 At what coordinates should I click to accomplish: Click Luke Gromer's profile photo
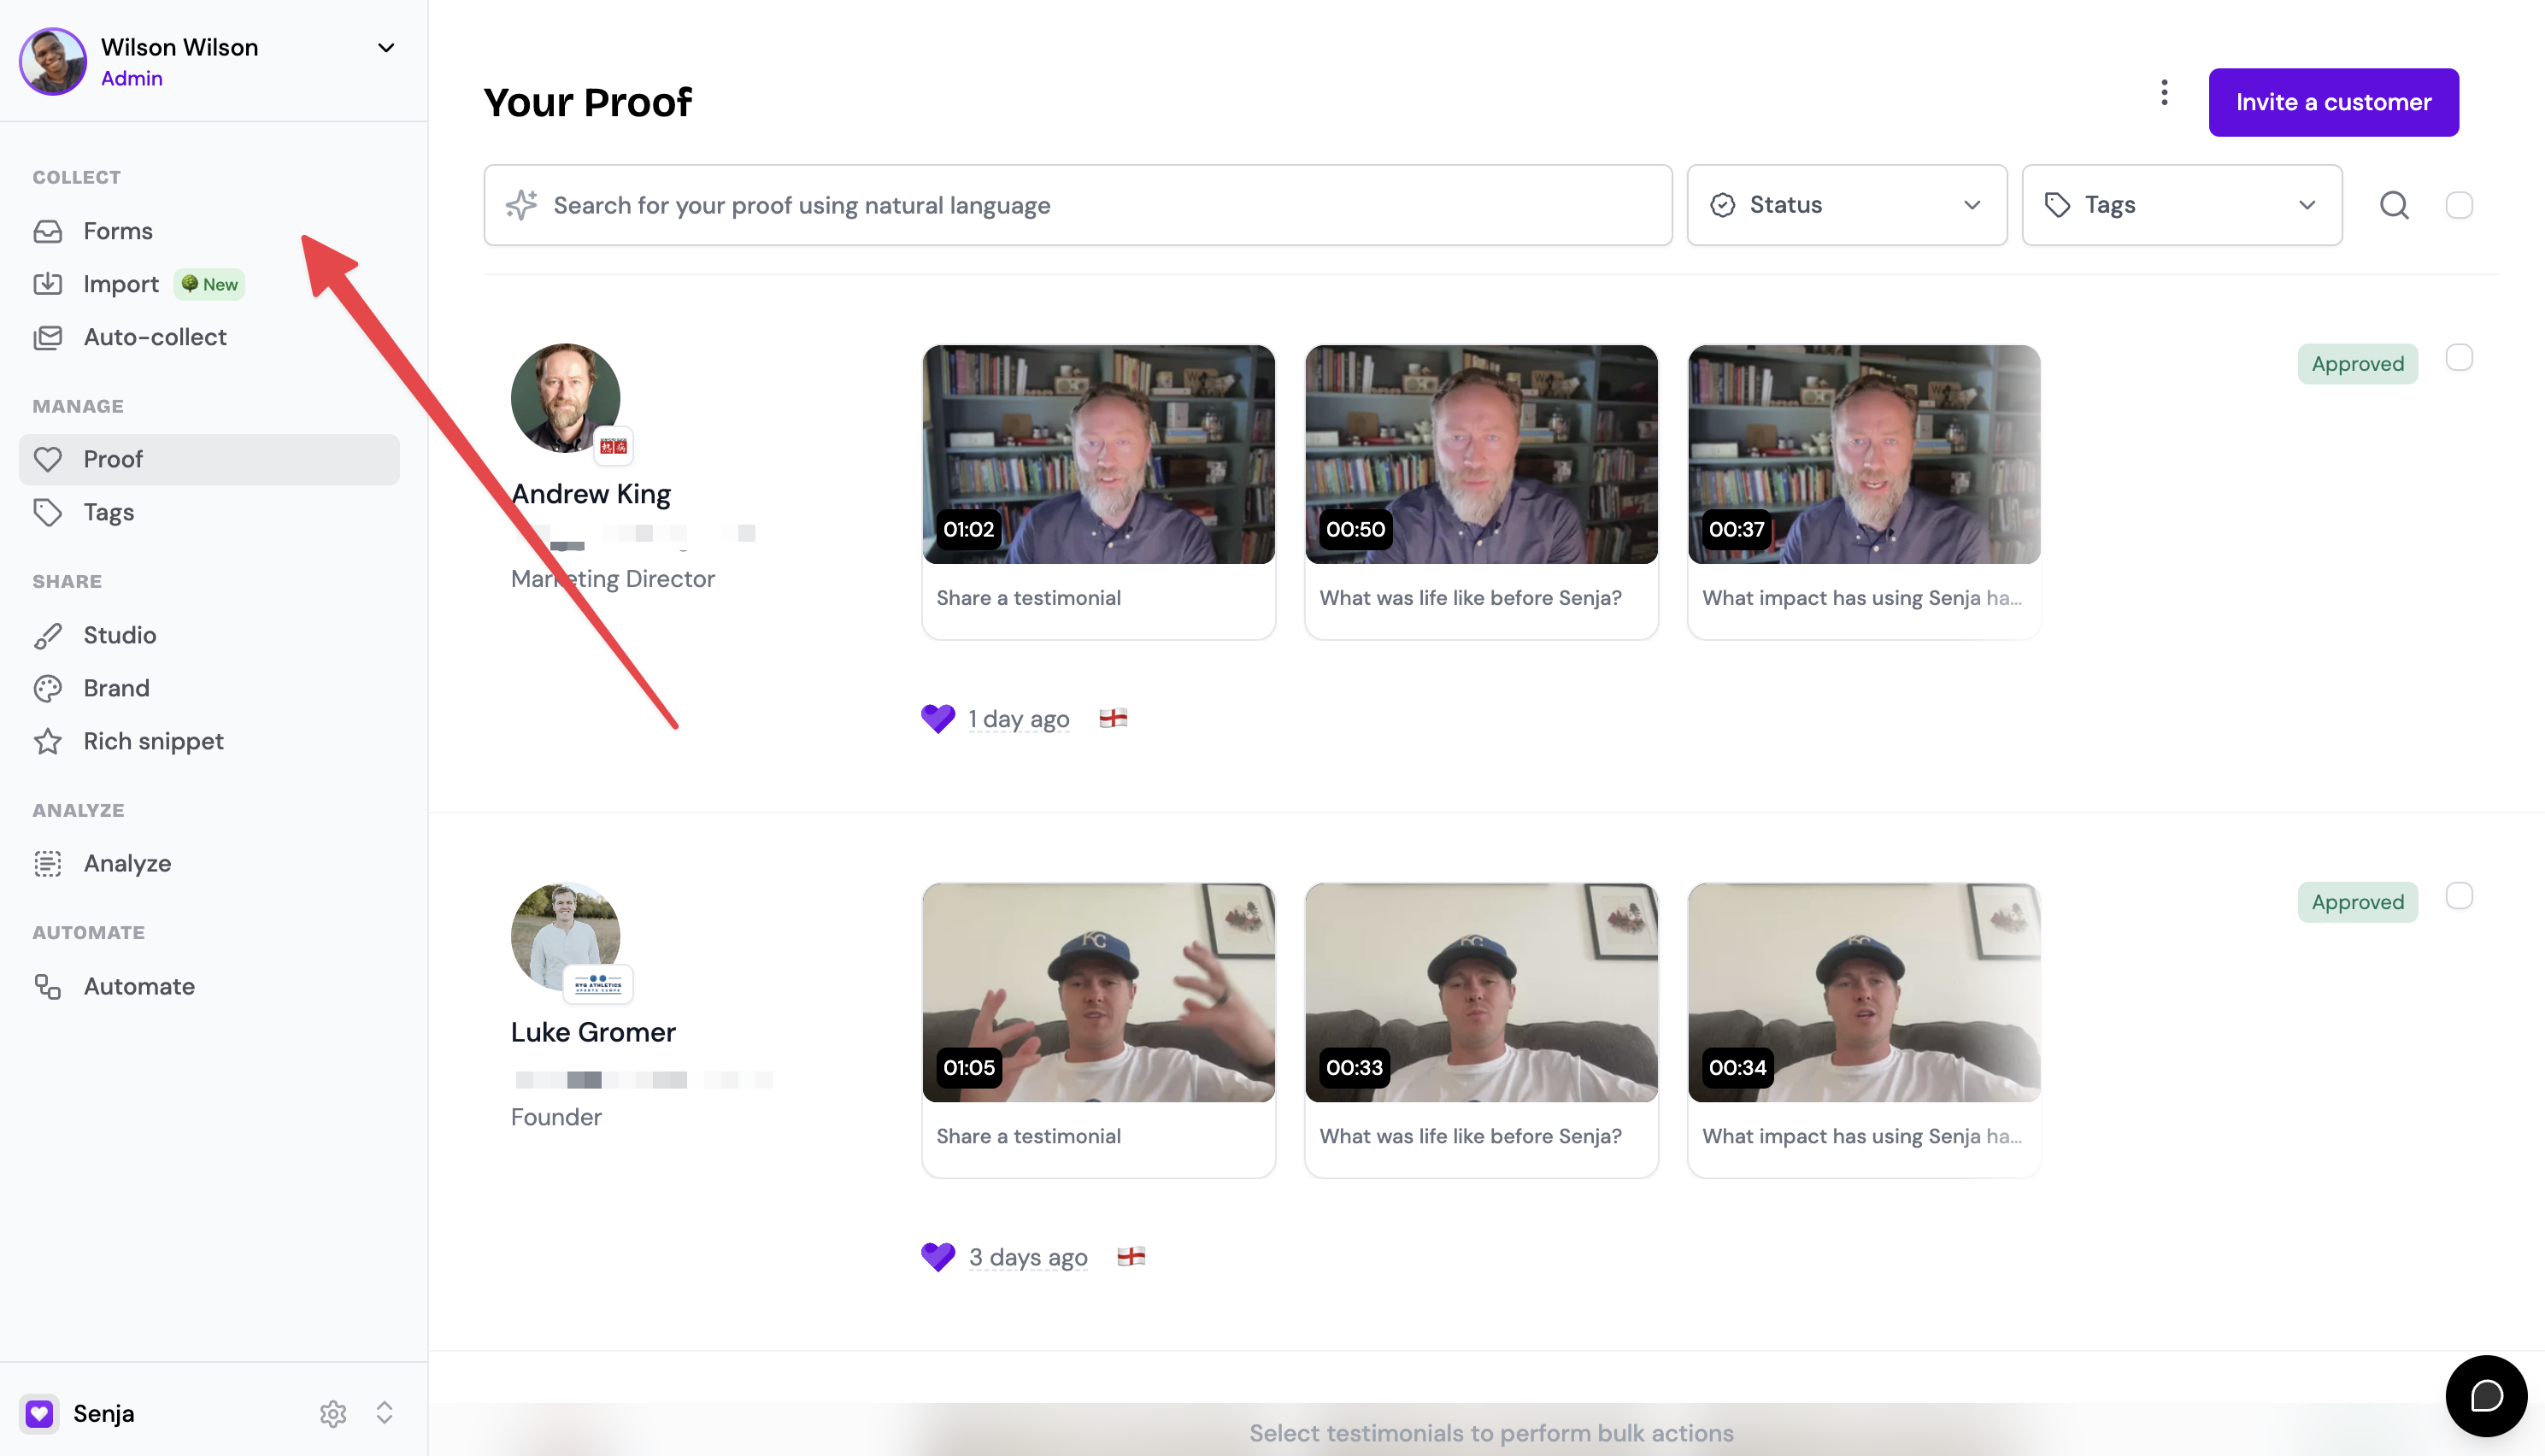point(565,936)
